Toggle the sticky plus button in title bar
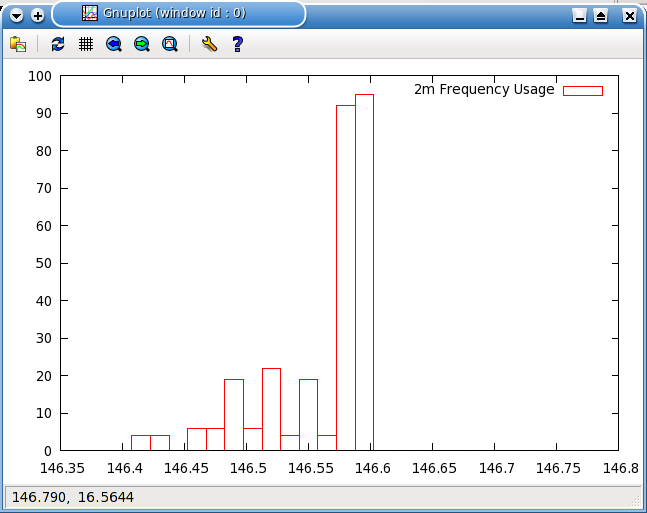The image size is (647, 513). (38, 15)
